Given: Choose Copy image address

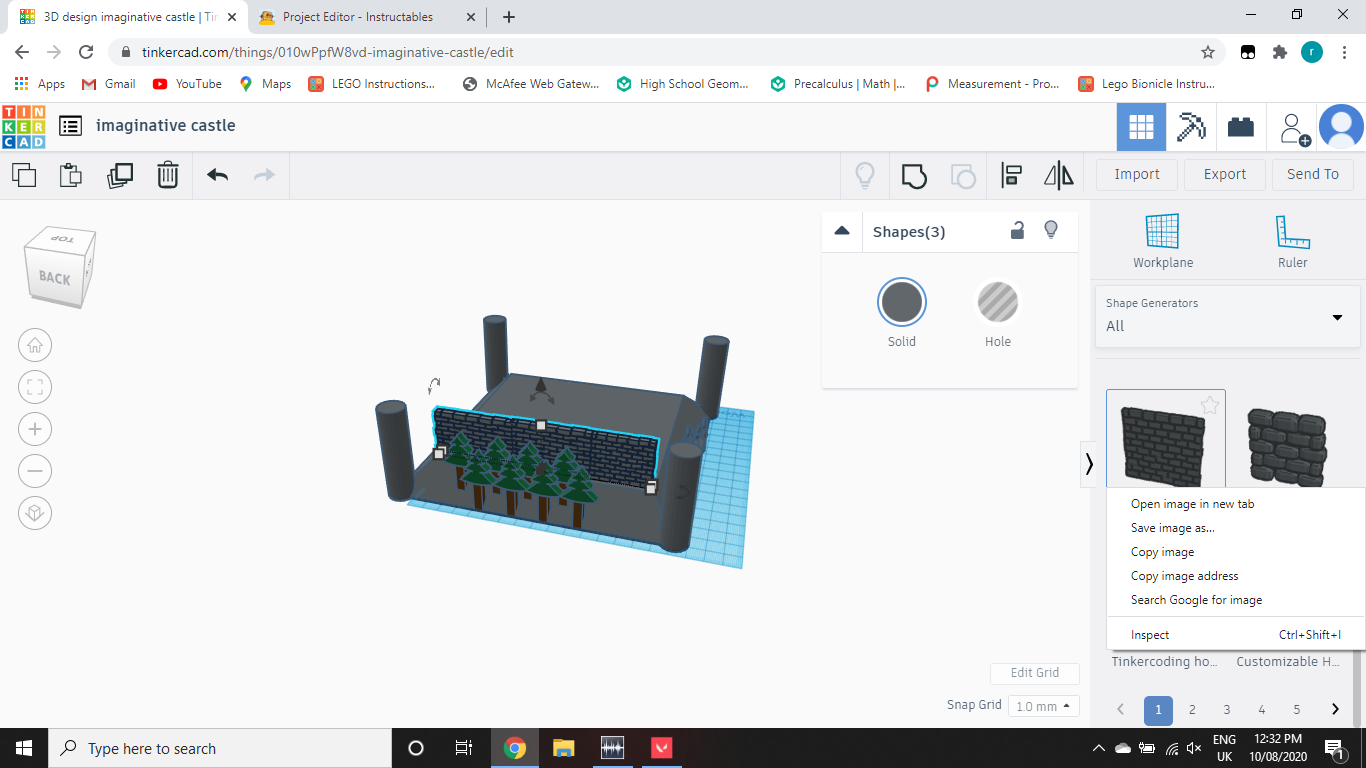Looking at the screenshot, I should (1184, 576).
